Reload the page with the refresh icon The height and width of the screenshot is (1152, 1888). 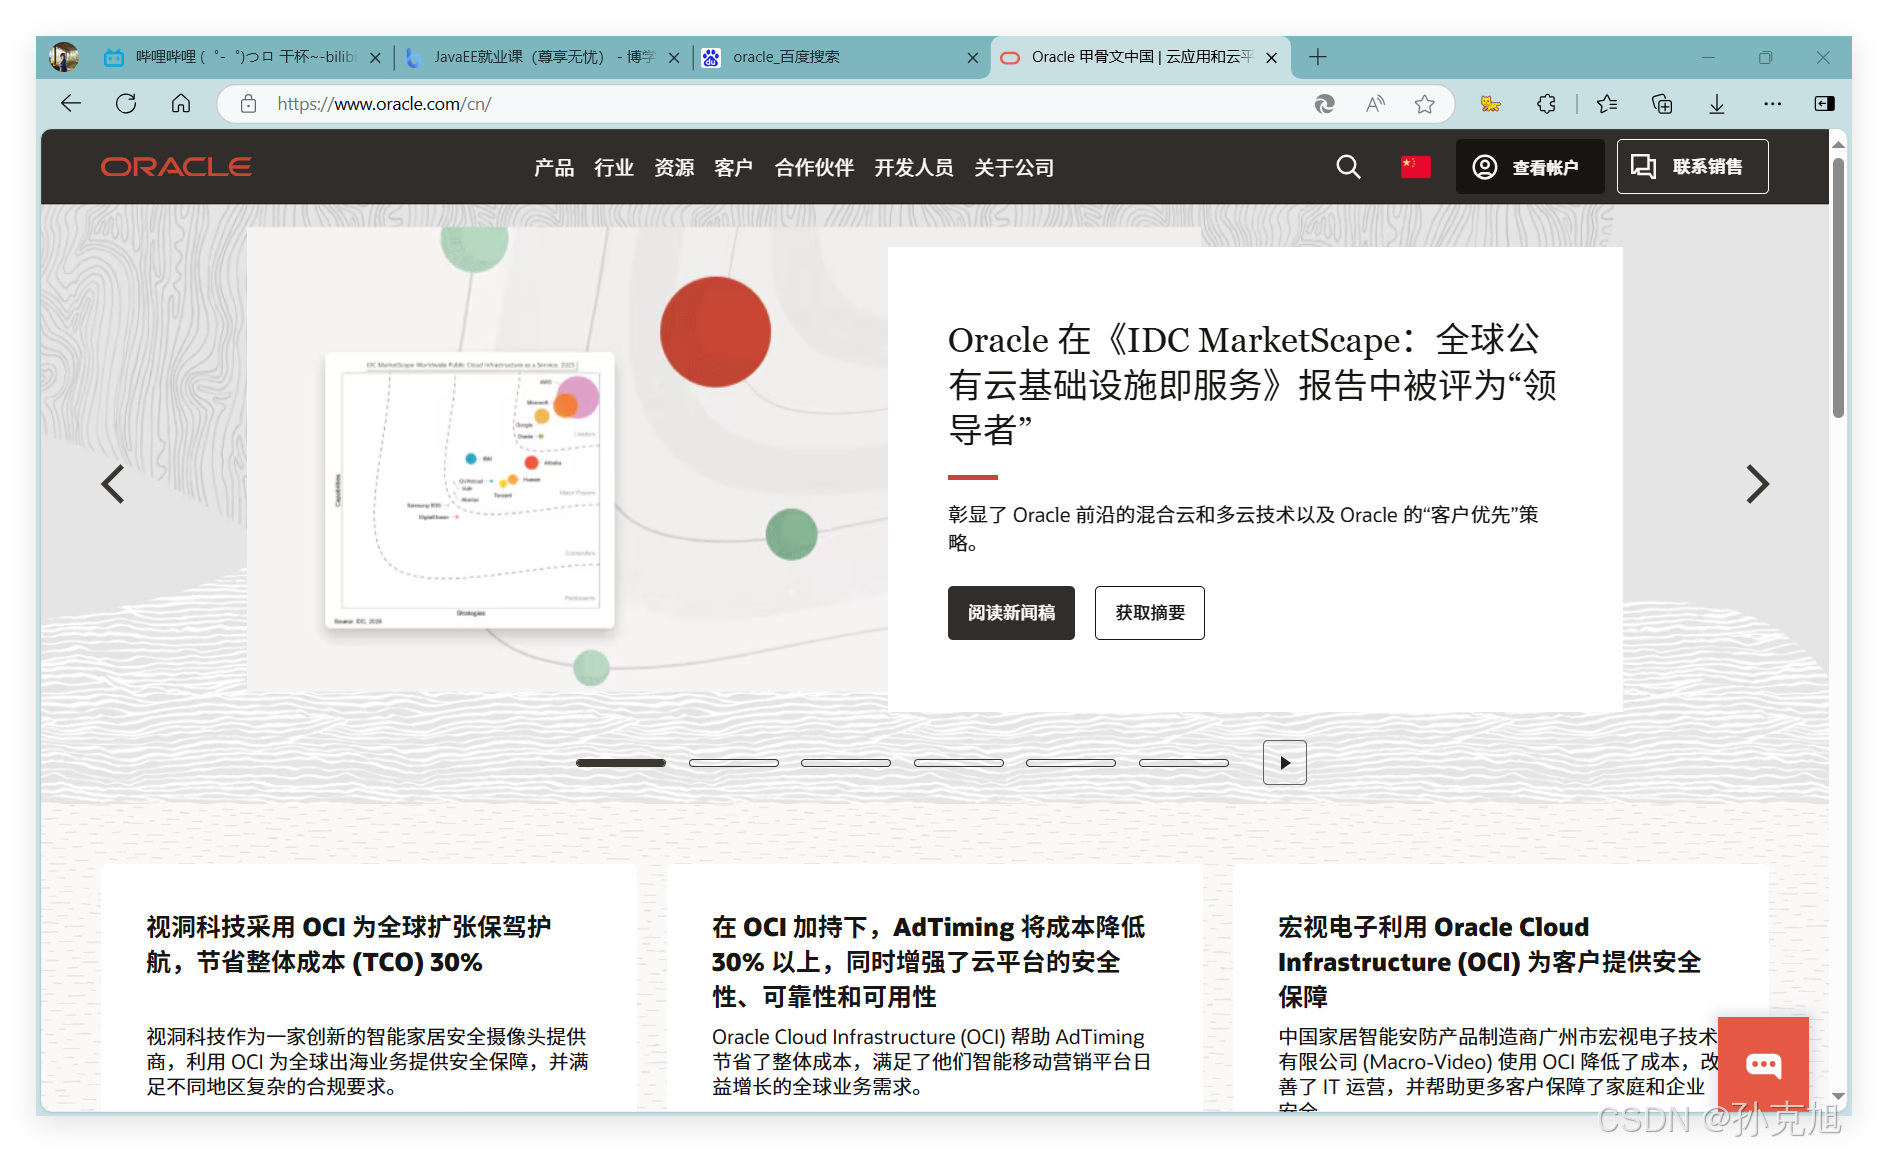click(126, 104)
